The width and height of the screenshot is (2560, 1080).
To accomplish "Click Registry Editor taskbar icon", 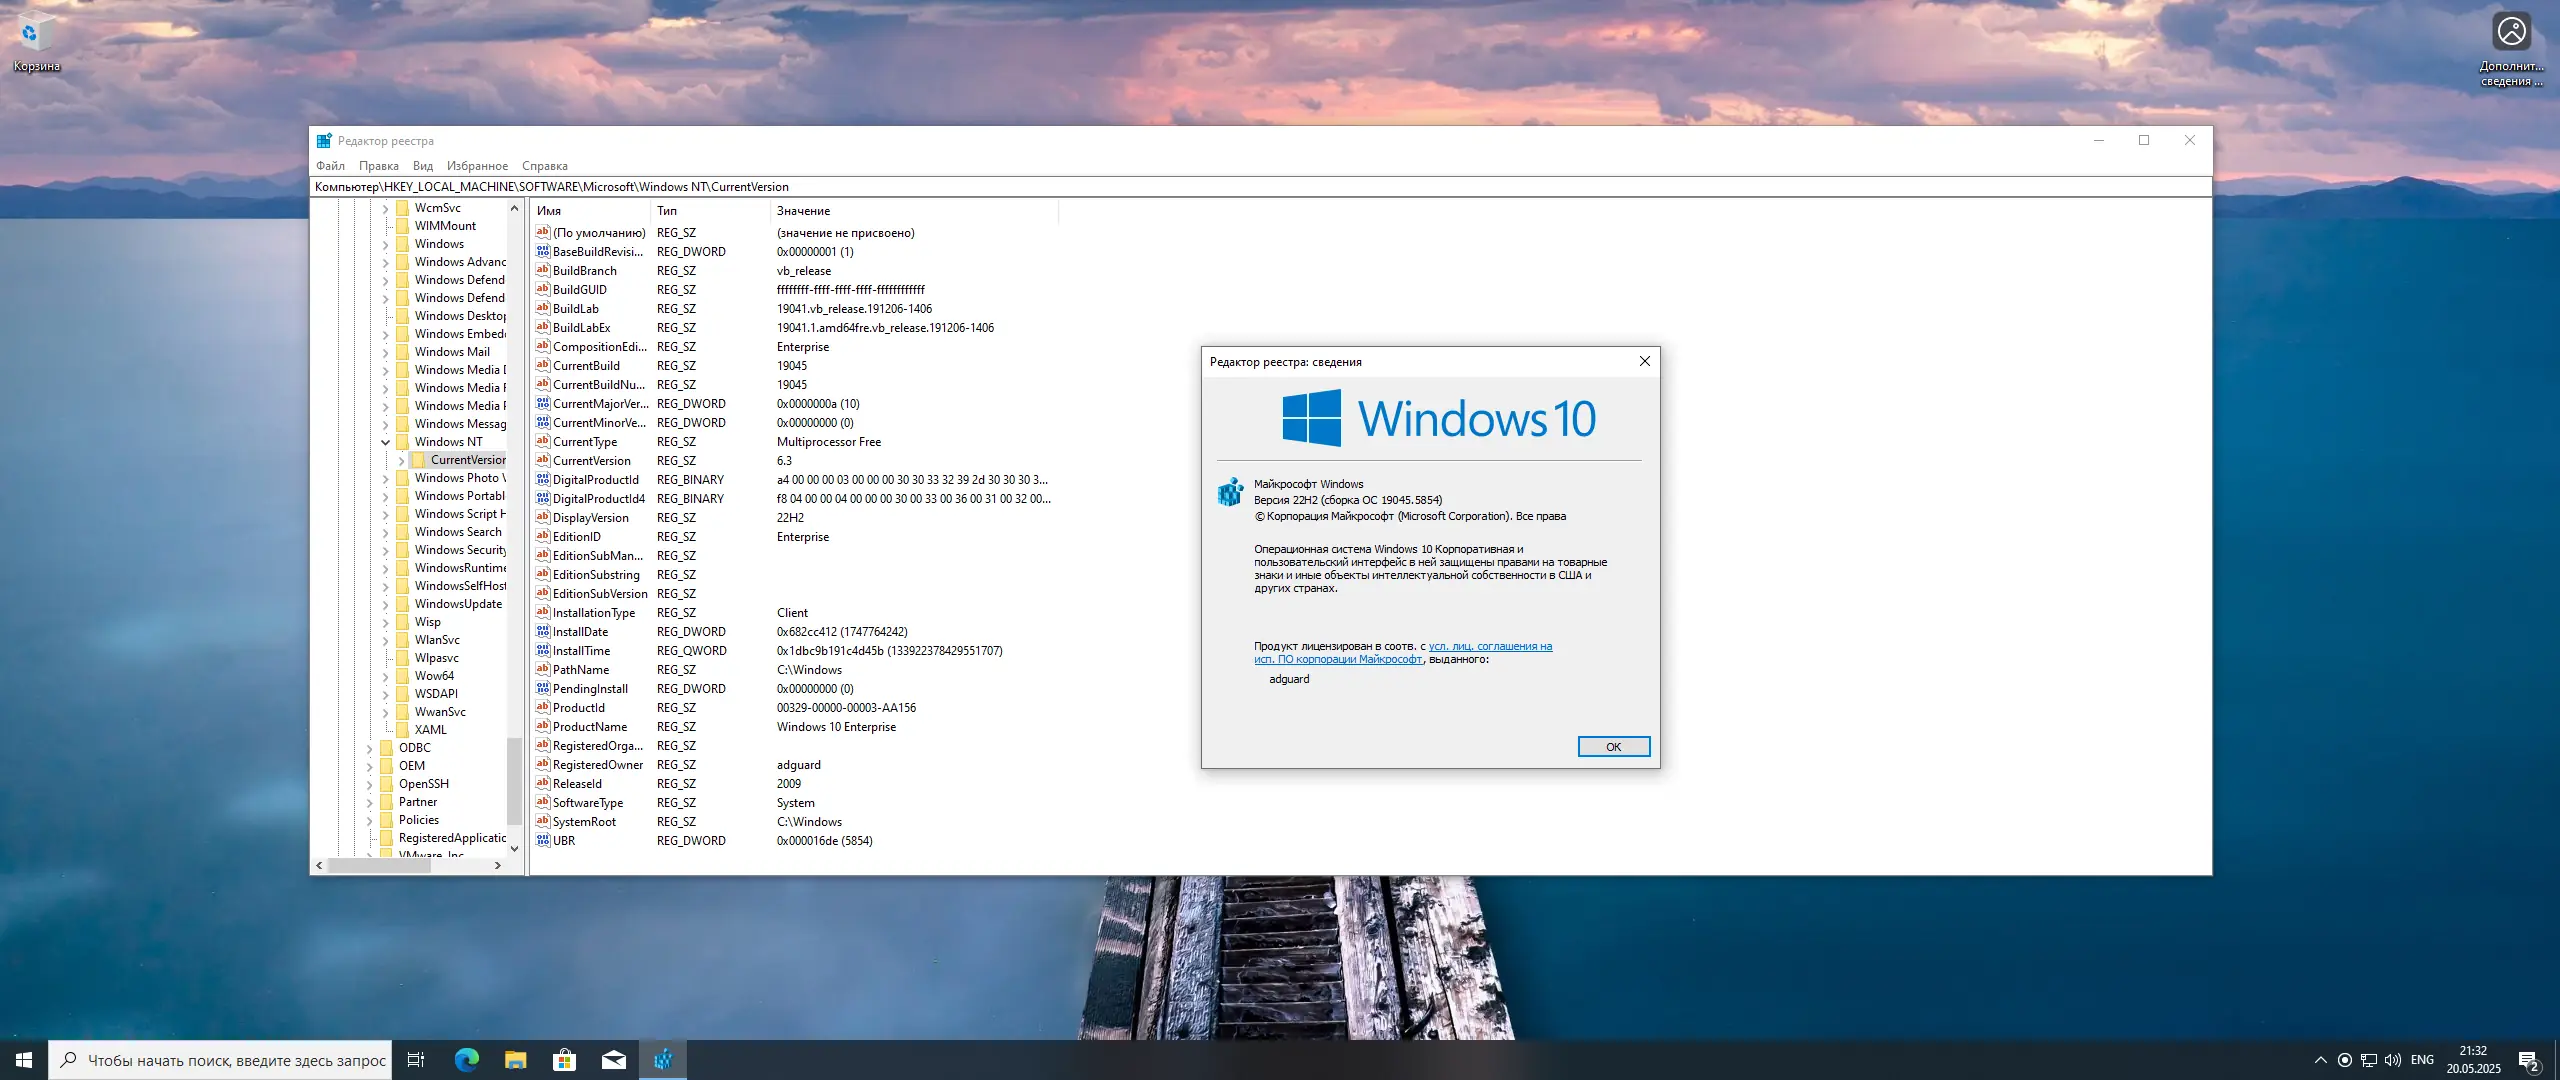I will [663, 1060].
